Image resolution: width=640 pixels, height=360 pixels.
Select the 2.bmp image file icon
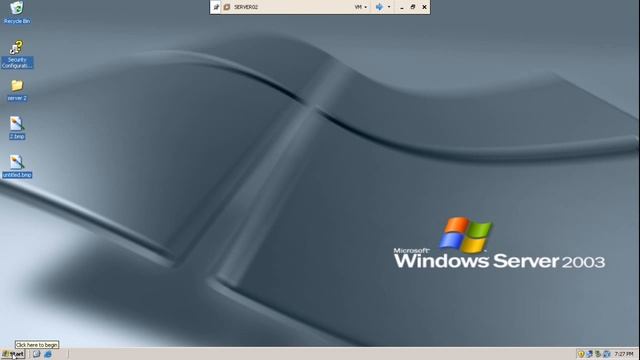pos(17,128)
